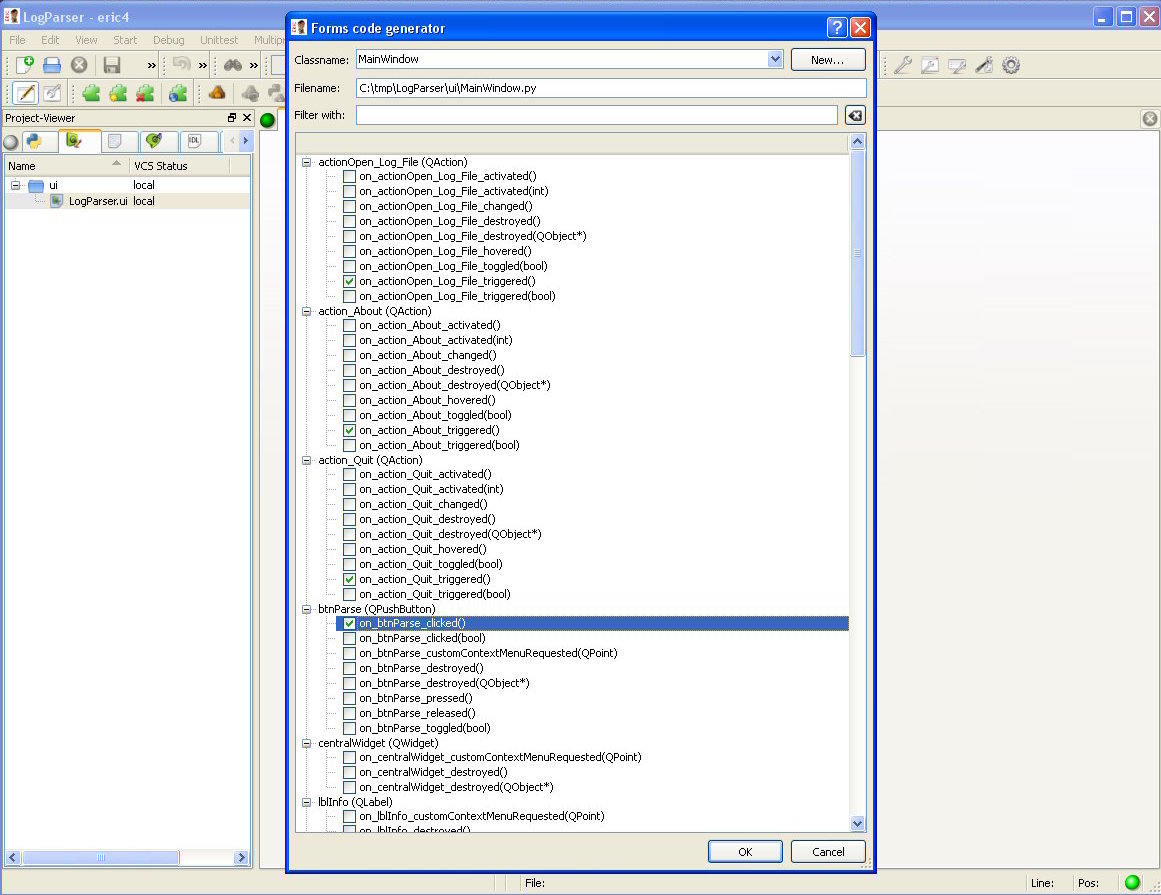
Task: Select LogParser.ui in the project tree
Action: [97, 201]
